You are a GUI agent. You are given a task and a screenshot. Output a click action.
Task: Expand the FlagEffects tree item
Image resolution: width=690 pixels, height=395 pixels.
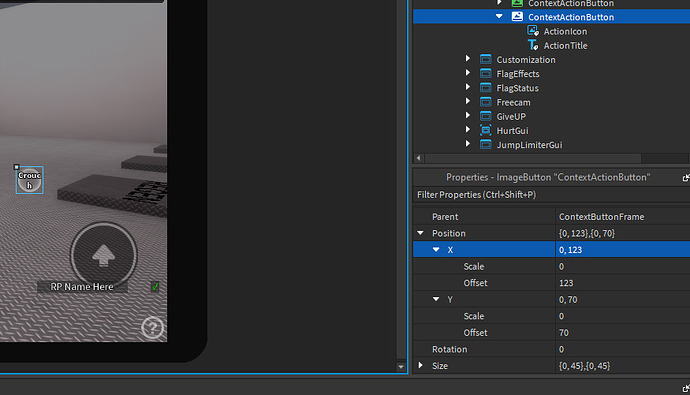pyautogui.click(x=468, y=73)
